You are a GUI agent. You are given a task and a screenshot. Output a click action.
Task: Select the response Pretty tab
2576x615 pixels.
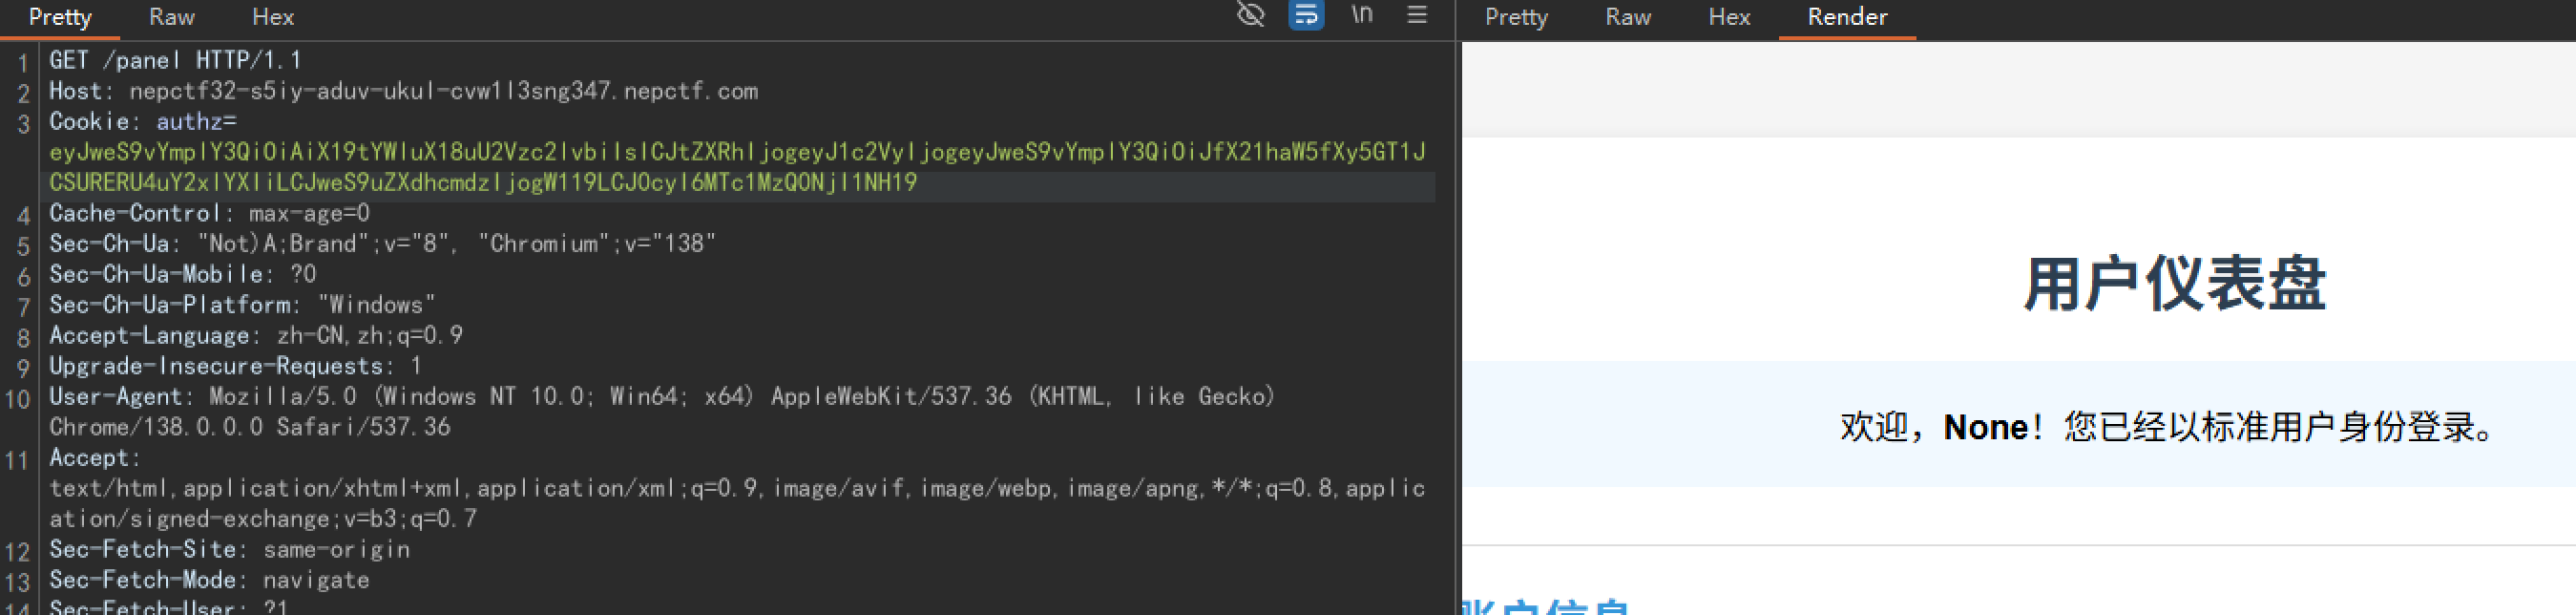(1516, 17)
